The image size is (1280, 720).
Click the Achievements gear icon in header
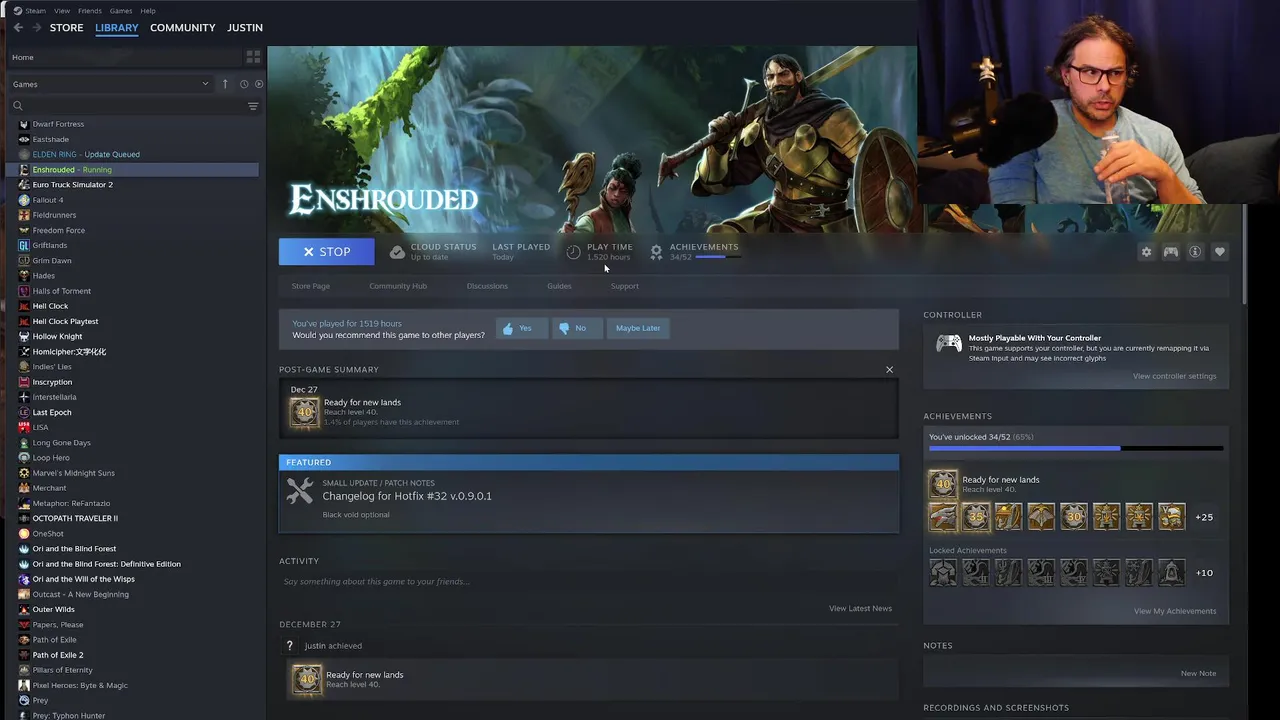(x=656, y=252)
